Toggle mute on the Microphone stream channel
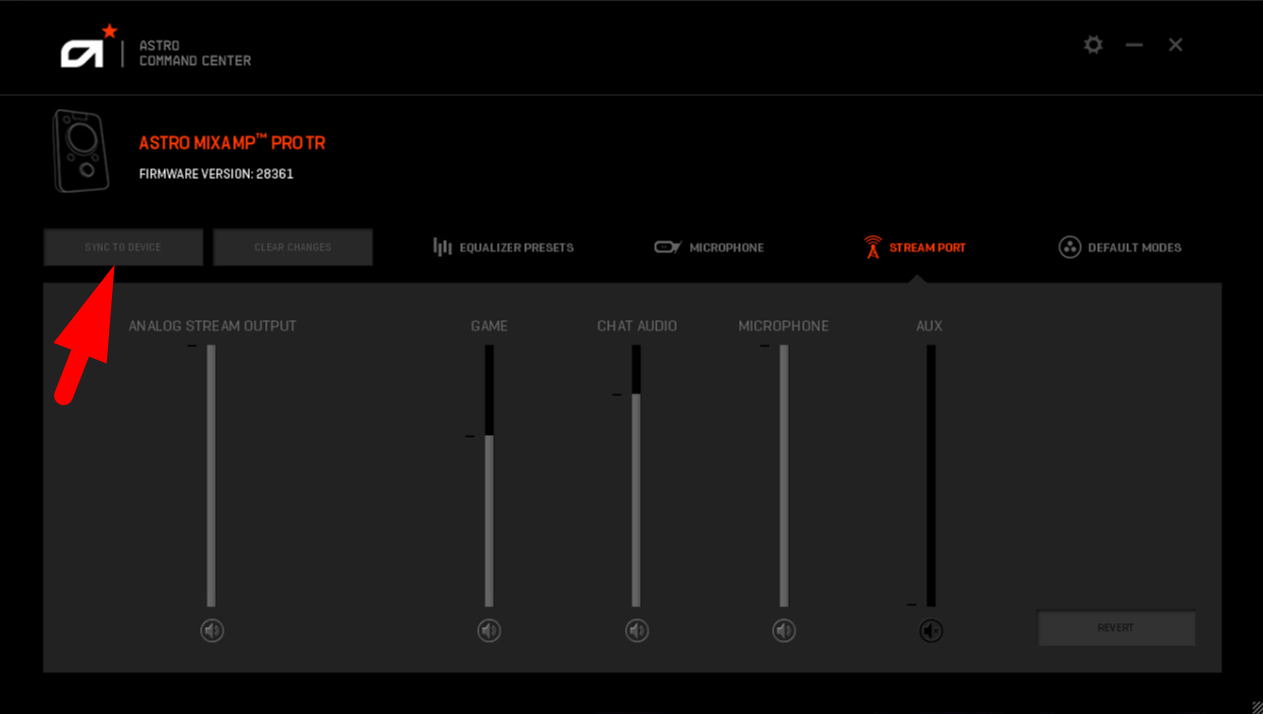The width and height of the screenshot is (1263, 714). [784, 631]
